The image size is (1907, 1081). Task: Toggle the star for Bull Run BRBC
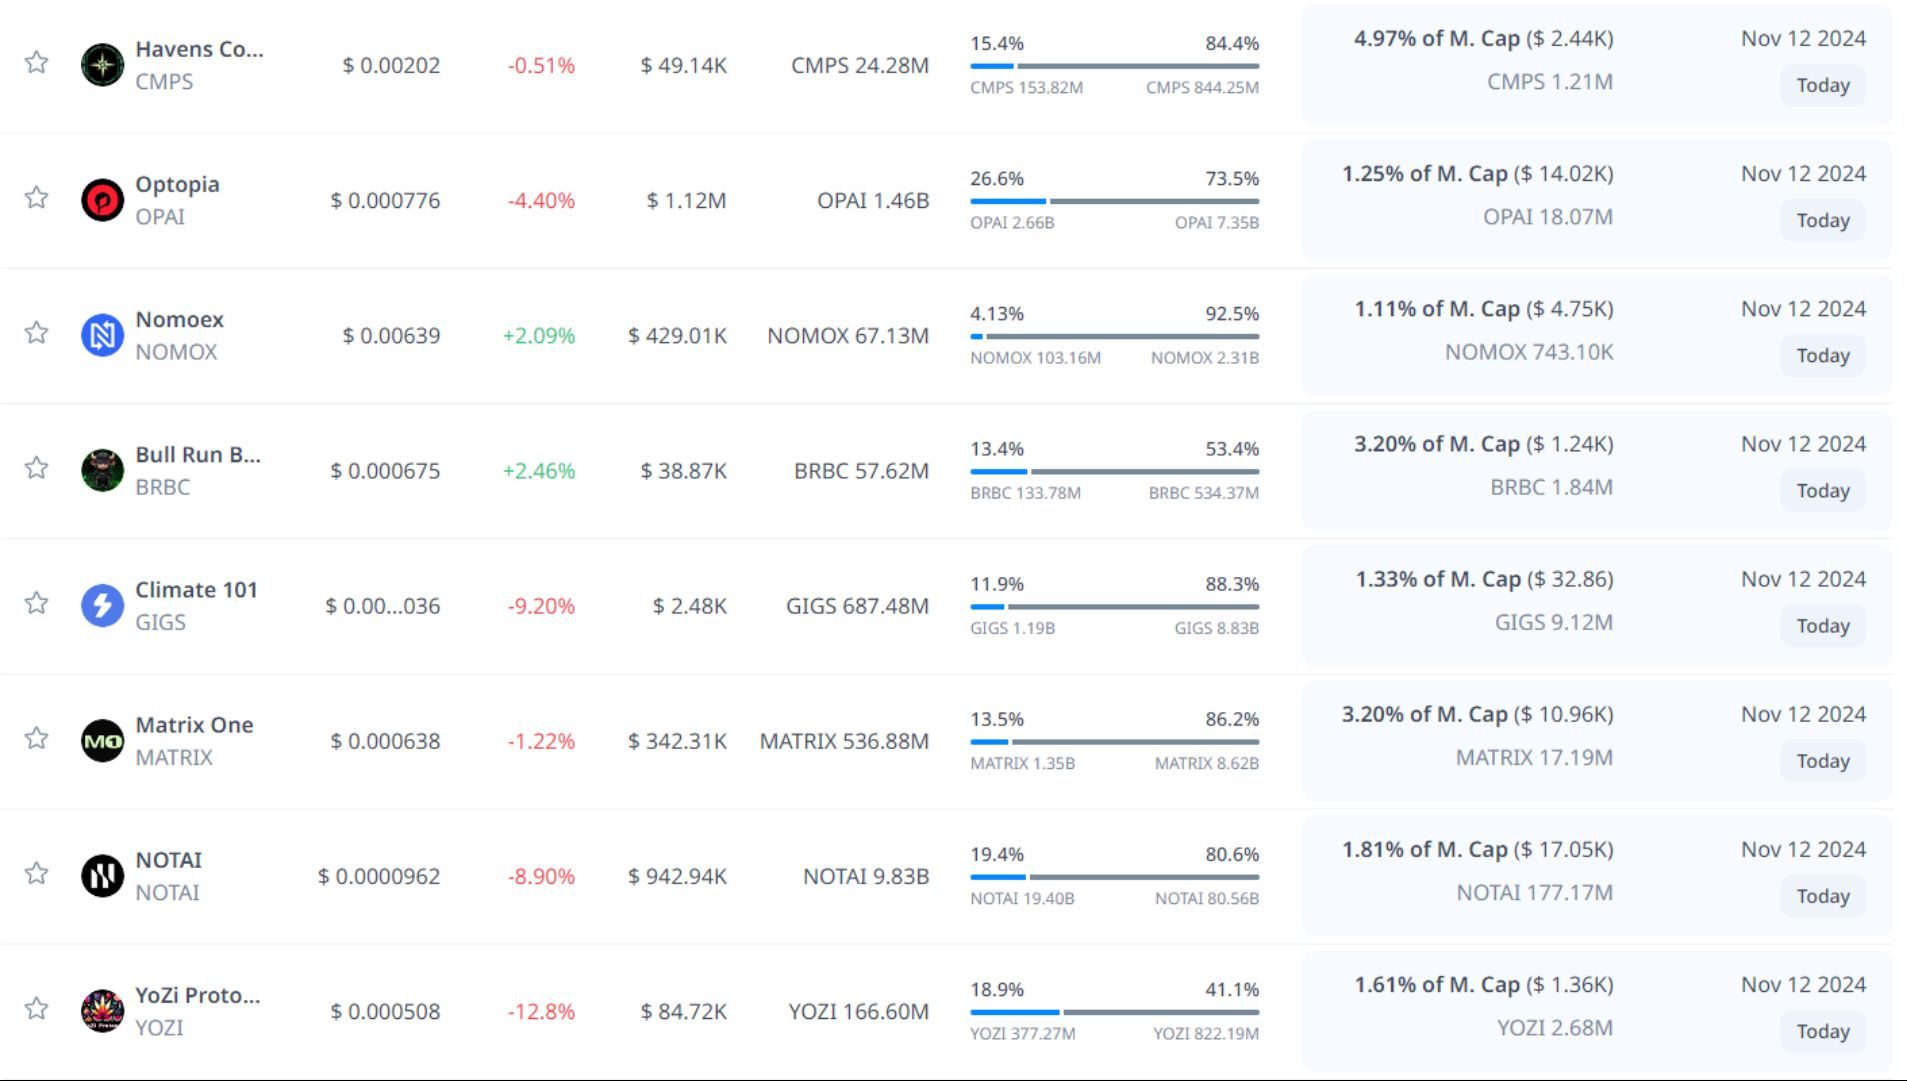click(37, 467)
